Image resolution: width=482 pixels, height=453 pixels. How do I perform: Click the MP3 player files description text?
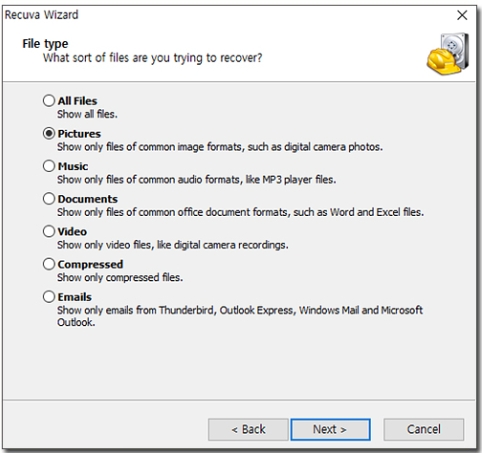tap(196, 180)
